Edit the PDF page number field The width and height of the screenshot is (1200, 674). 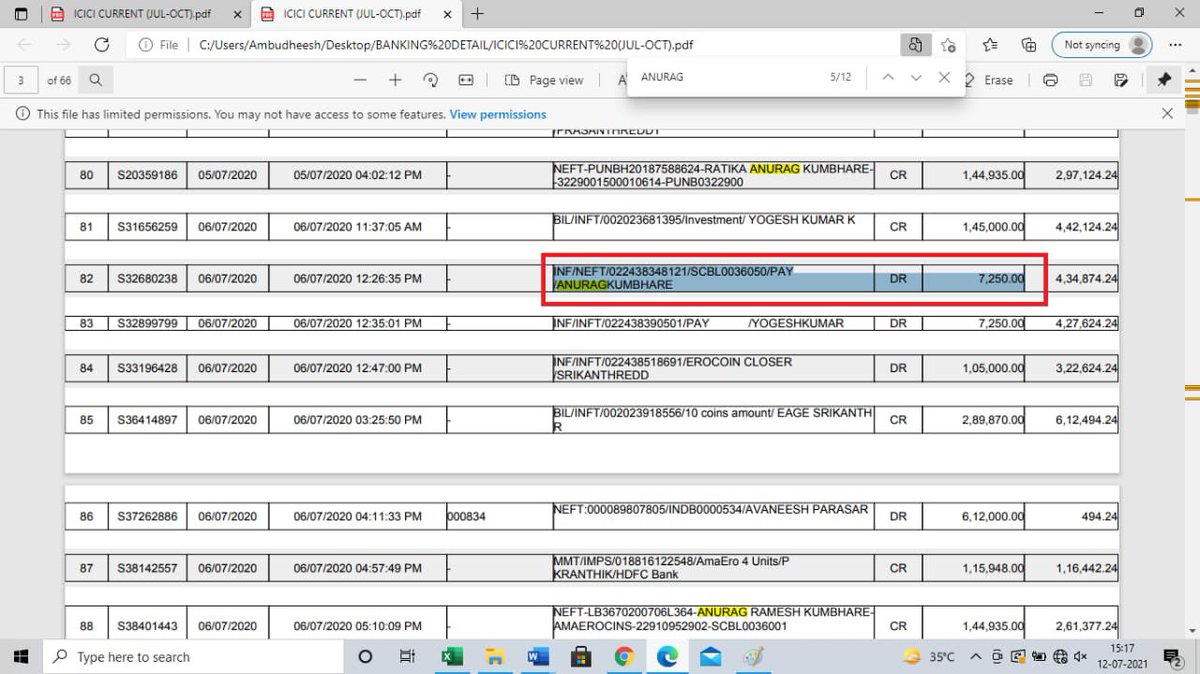pos(22,80)
